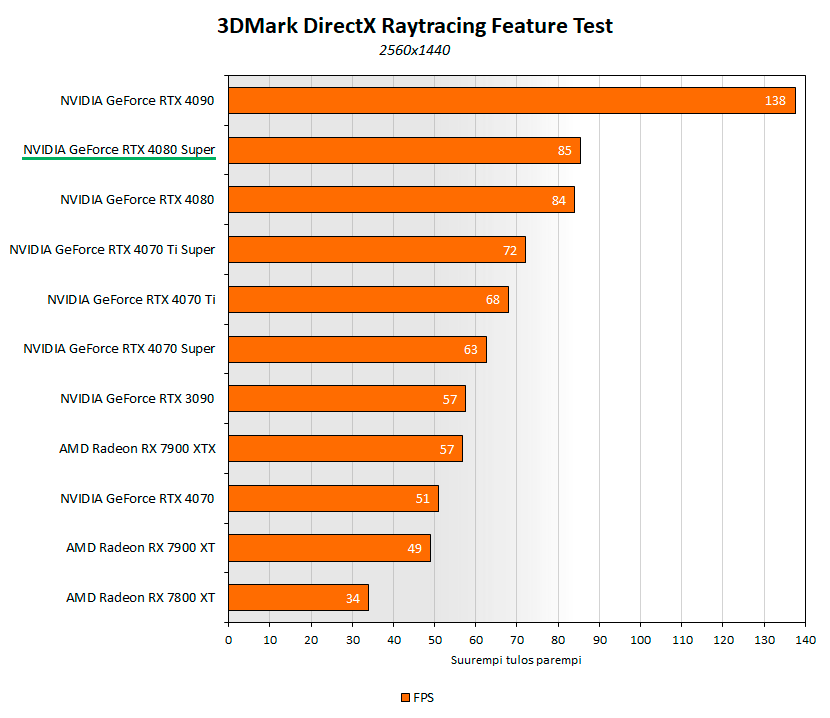The width and height of the screenshot is (830, 718).
Task: Click the 84 value on the bar
Action: 558,200
